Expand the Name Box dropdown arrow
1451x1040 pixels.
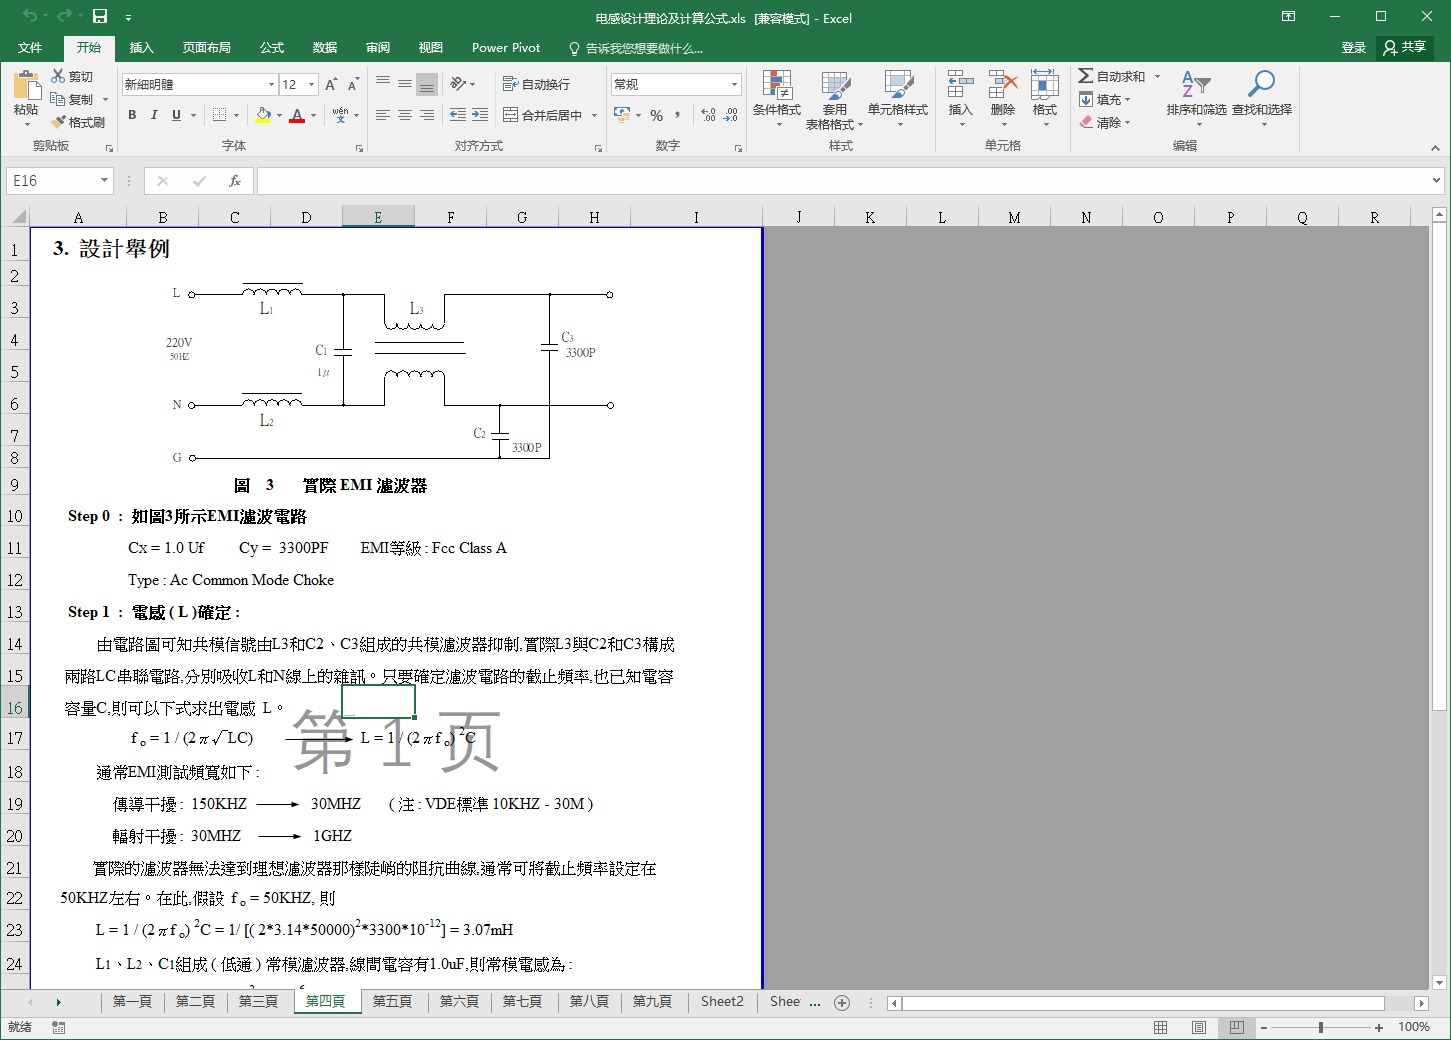point(104,181)
